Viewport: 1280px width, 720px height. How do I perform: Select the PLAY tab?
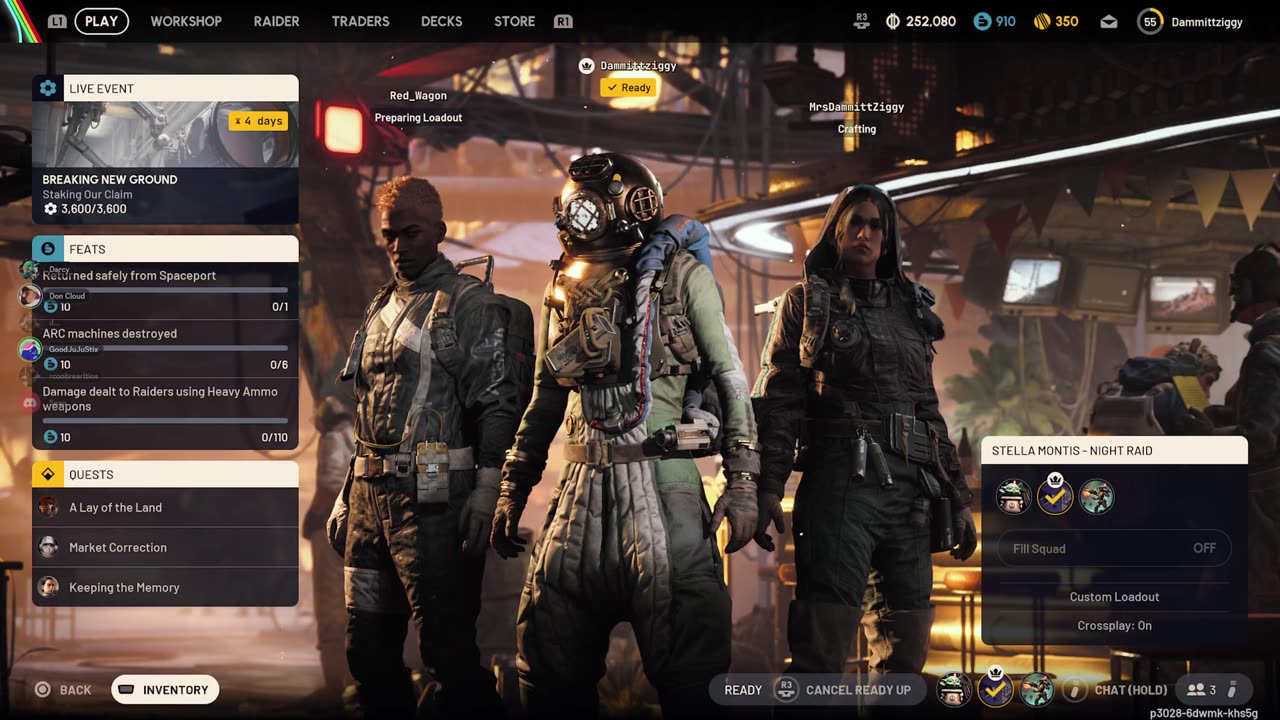(x=101, y=21)
